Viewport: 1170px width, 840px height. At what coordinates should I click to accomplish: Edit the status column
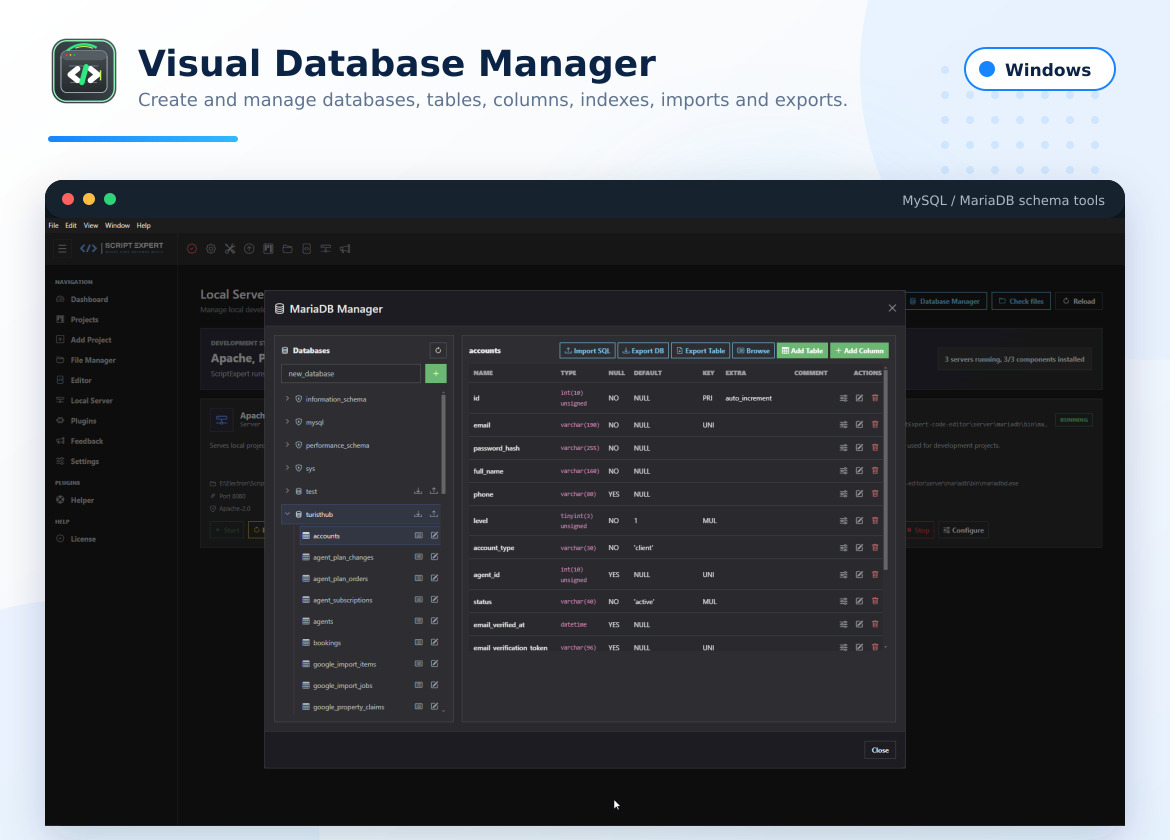860,601
